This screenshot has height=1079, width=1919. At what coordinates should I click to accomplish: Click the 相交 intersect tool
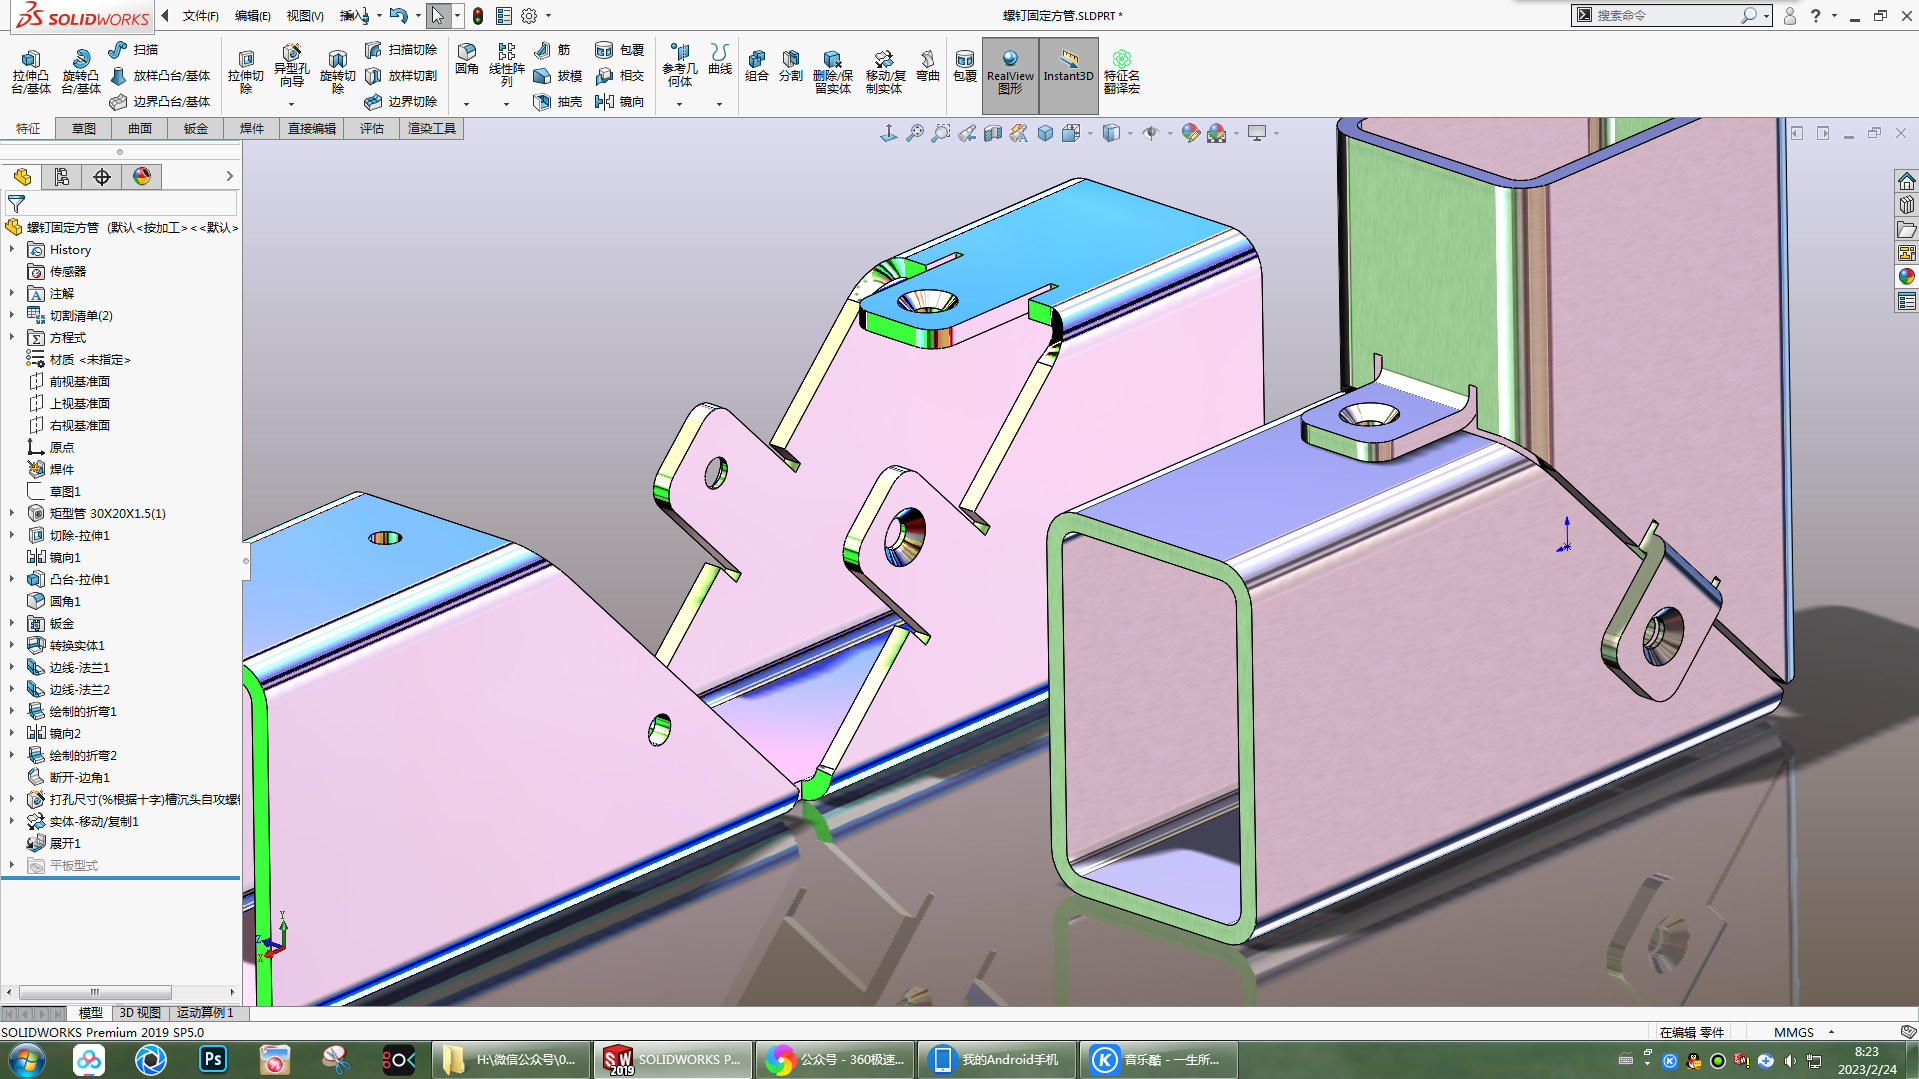pyautogui.click(x=620, y=75)
